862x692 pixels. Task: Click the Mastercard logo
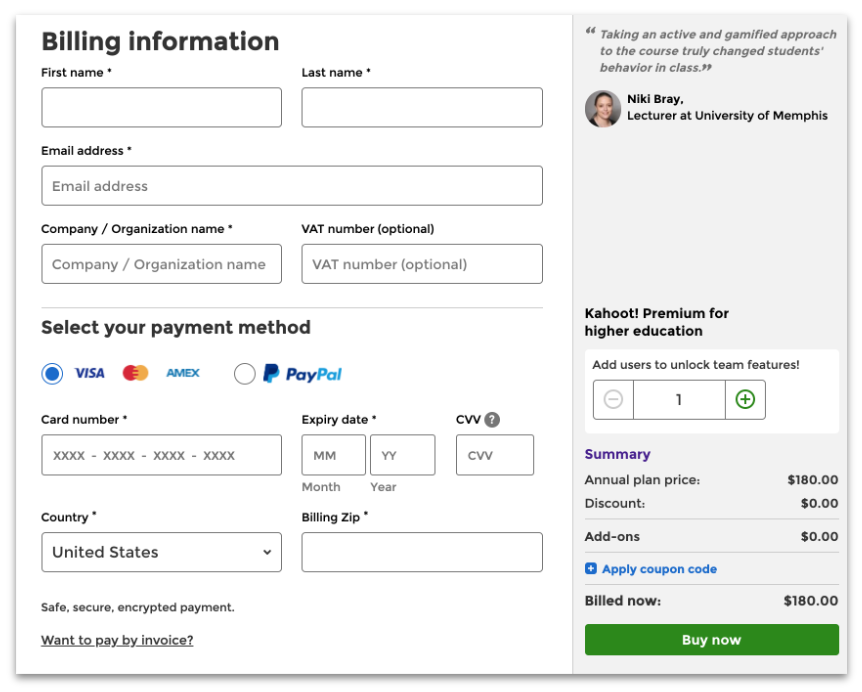coord(136,373)
